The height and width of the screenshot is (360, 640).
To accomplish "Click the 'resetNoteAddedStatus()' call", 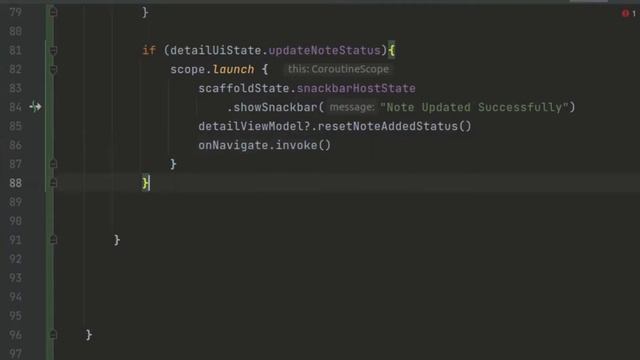I will point(394,126).
